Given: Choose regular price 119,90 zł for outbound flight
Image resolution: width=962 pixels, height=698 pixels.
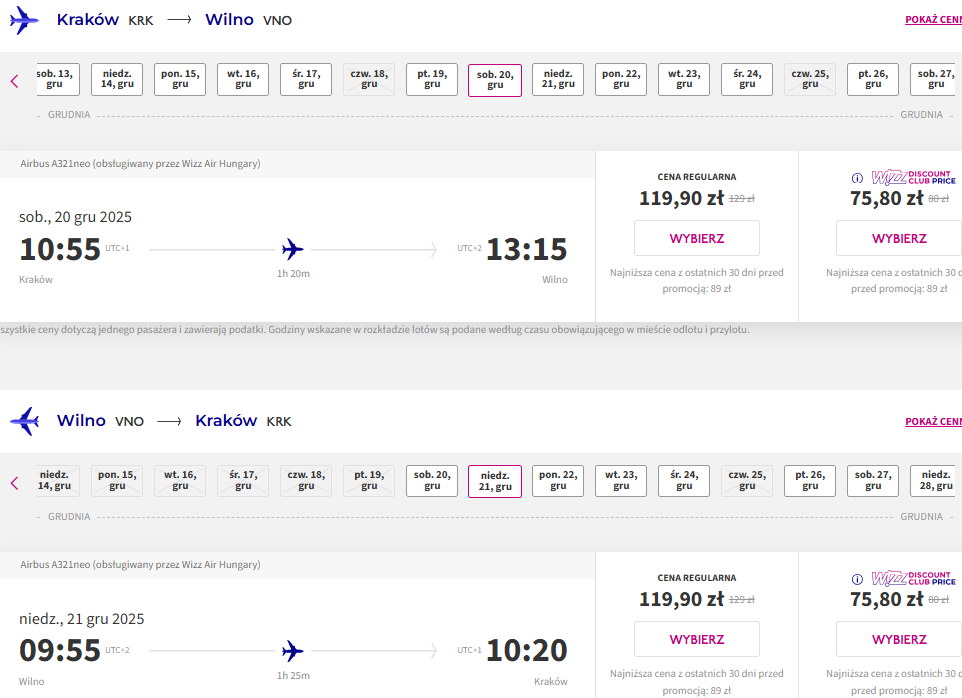Looking at the screenshot, I should 696,239.
